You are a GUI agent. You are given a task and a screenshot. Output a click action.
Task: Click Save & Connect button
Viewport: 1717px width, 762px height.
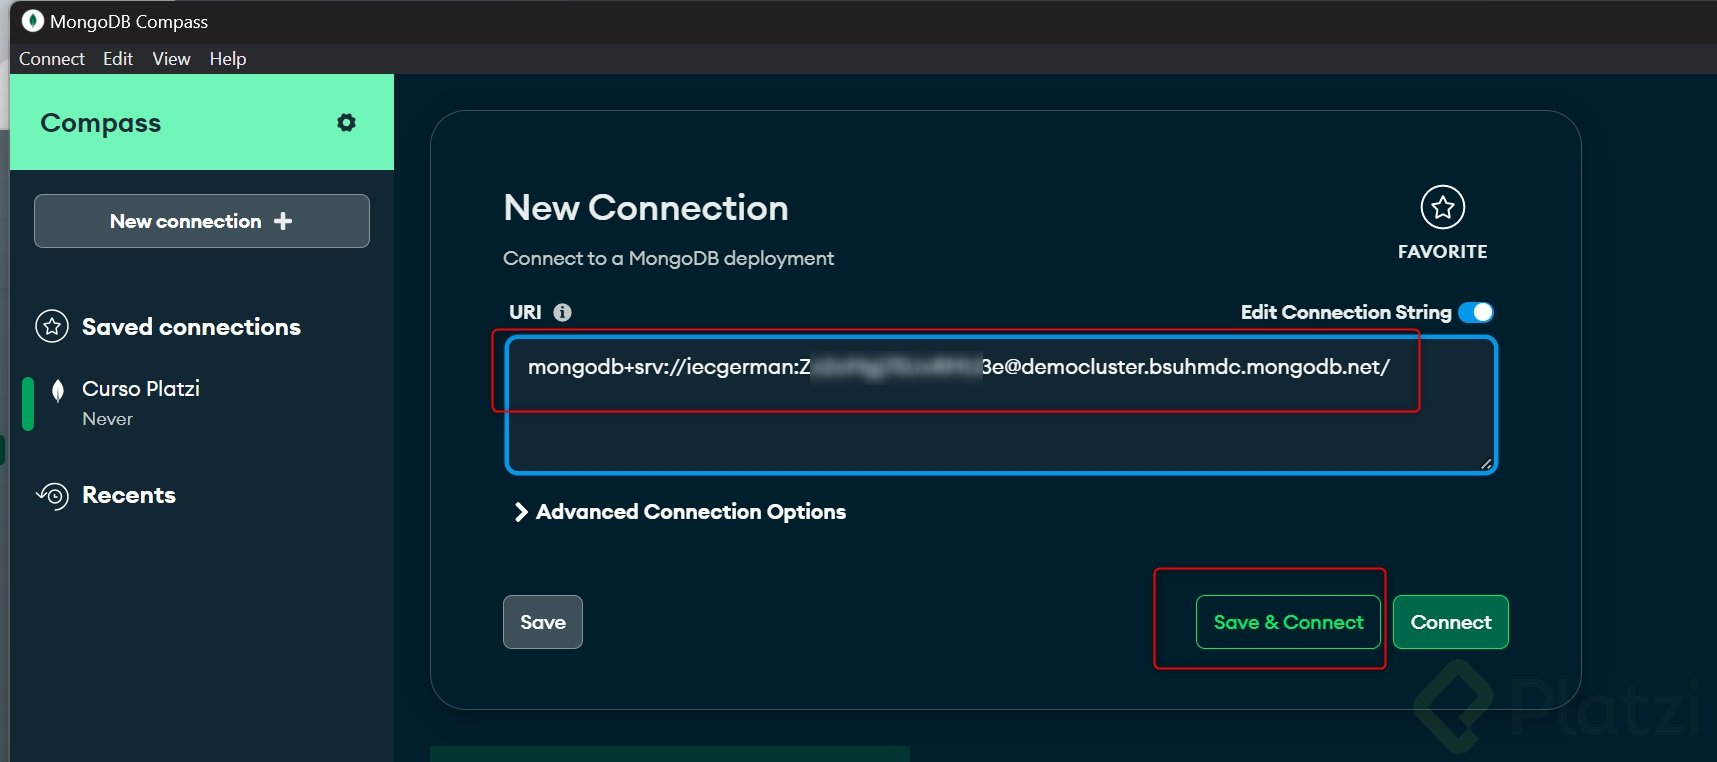coord(1288,622)
